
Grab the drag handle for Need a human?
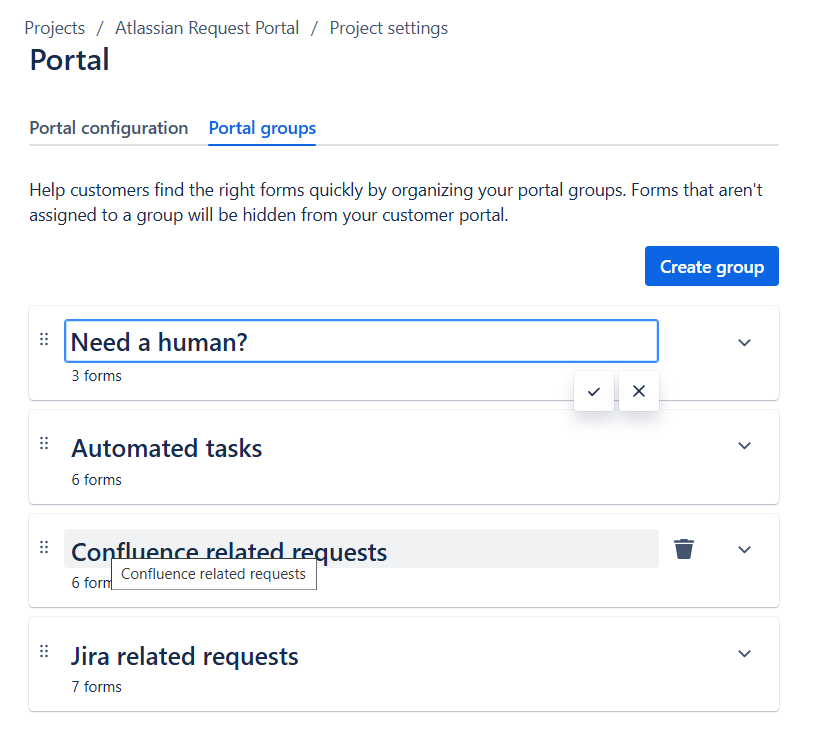click(x=44, y=340)
